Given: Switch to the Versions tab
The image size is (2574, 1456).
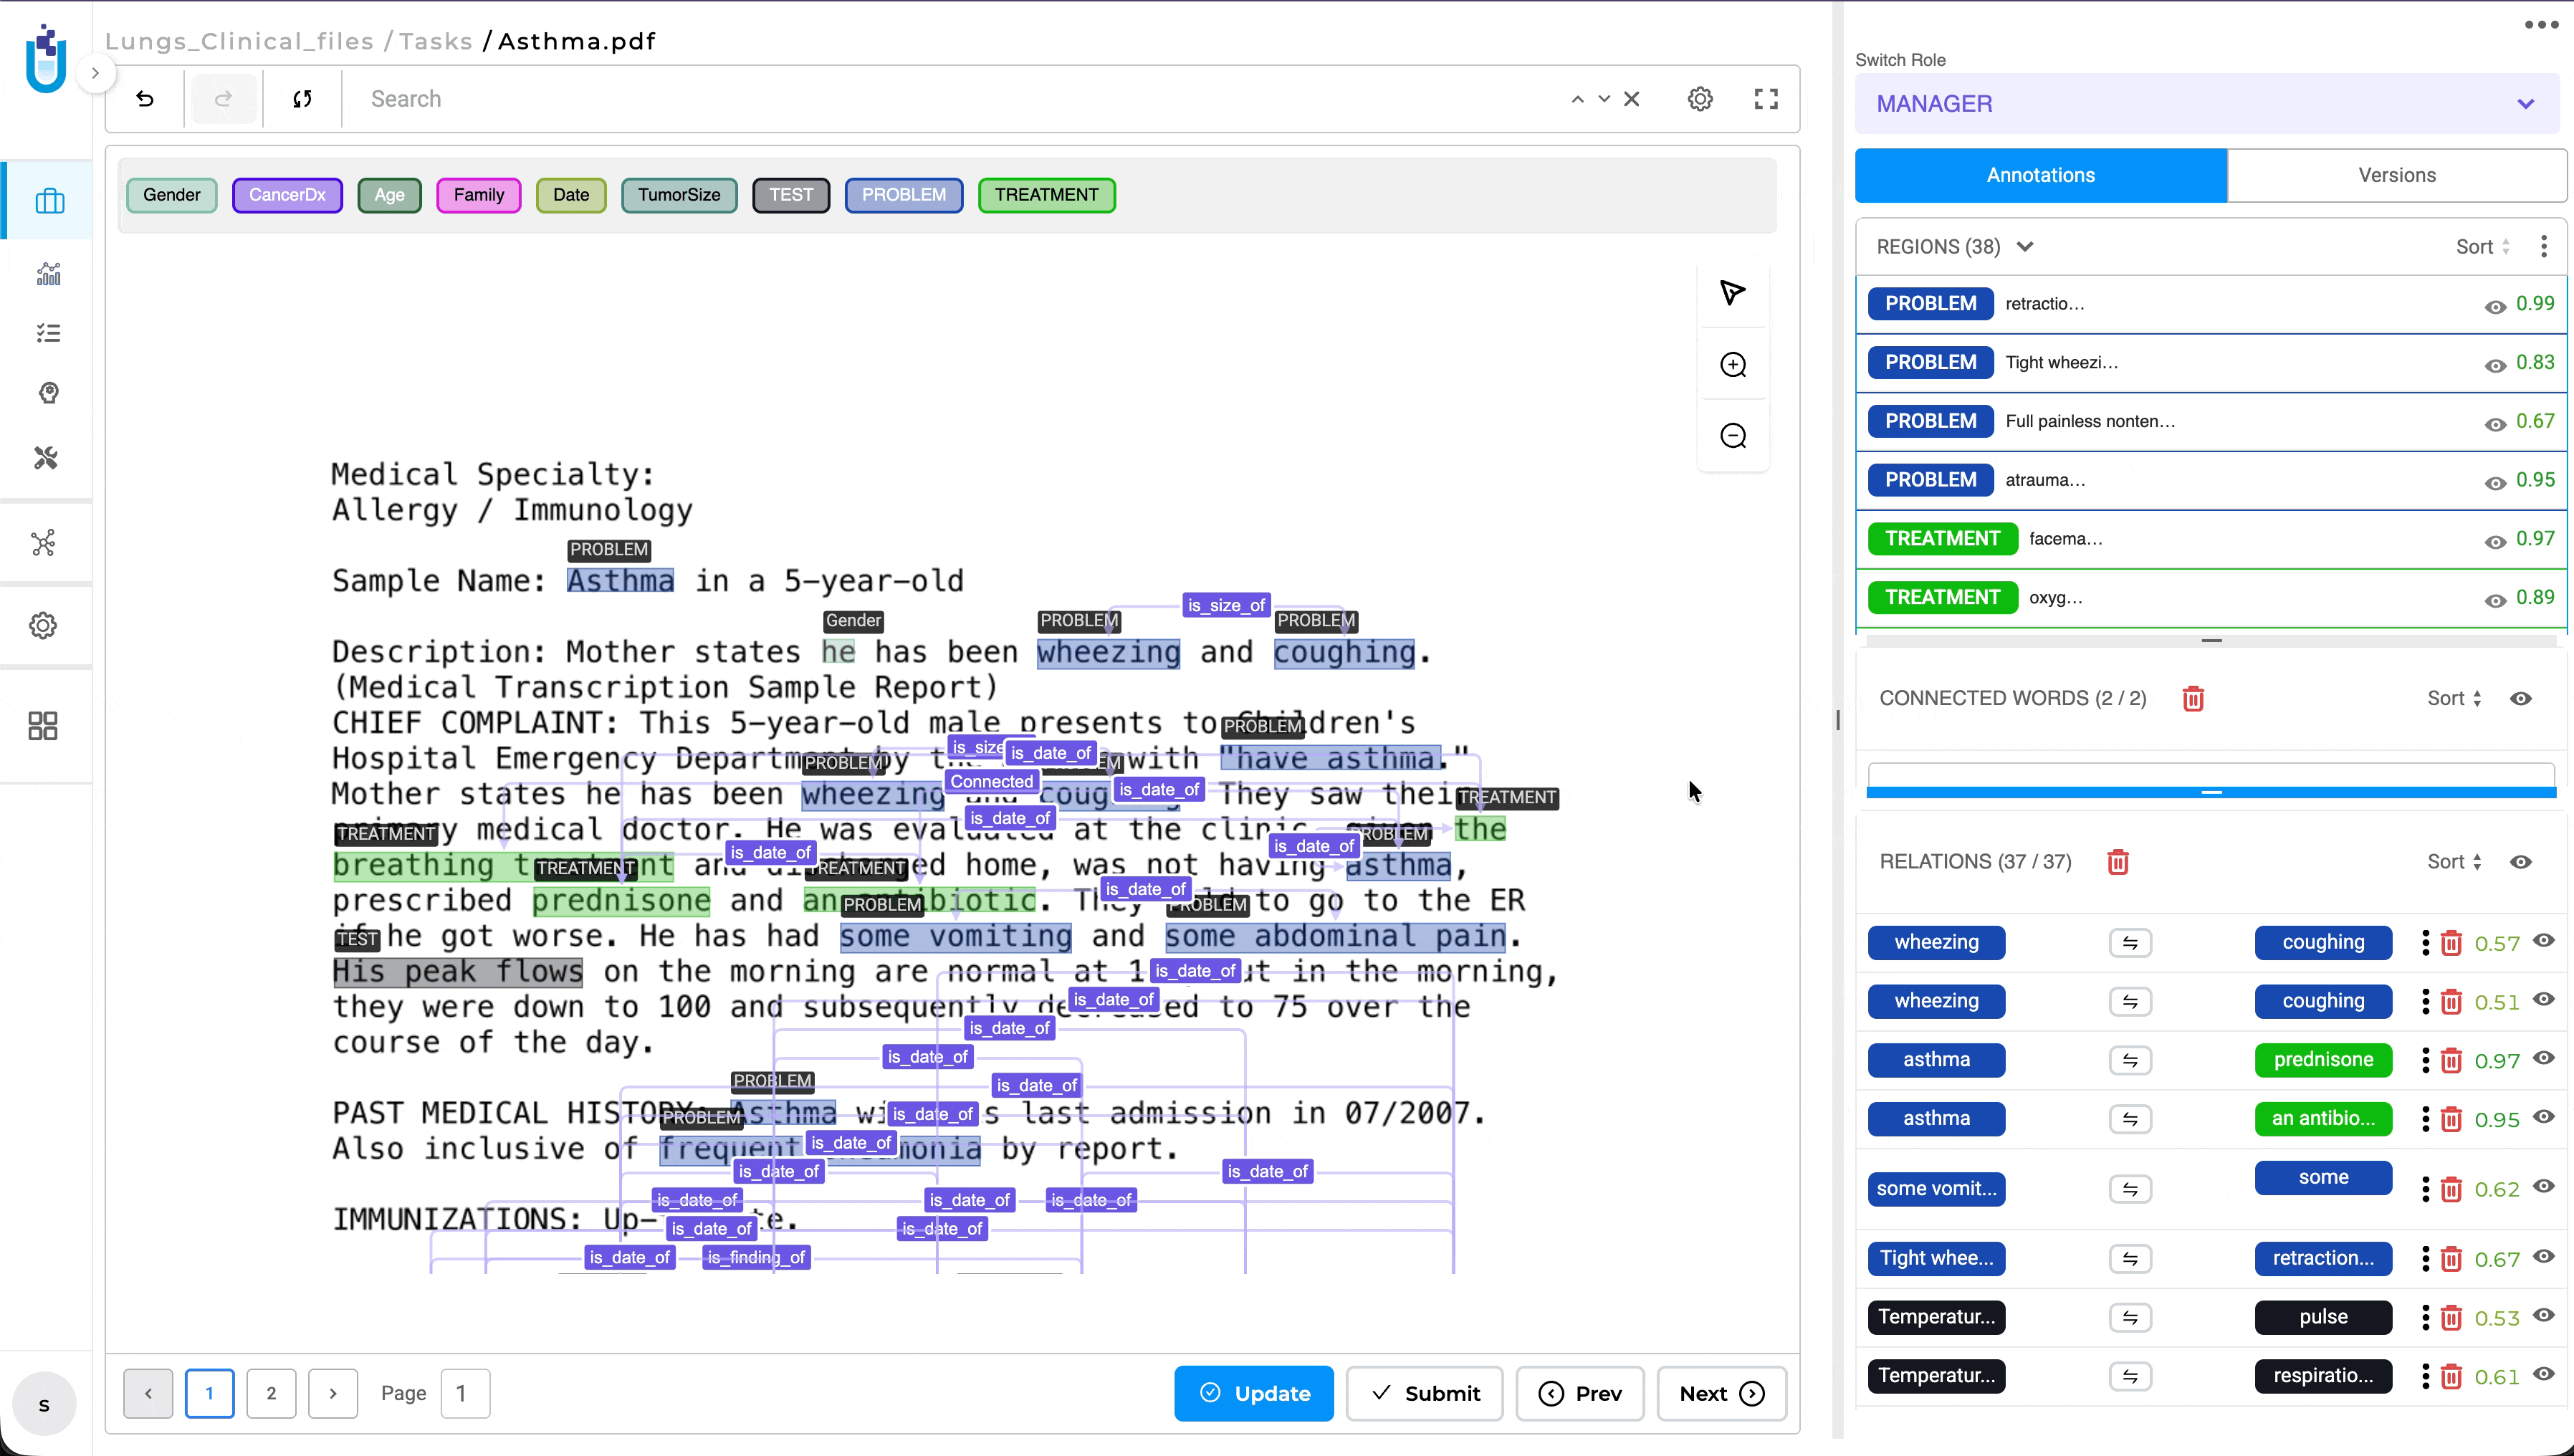Looking at the screenshot, I should pyautogui.click(x=2396, y=175).
